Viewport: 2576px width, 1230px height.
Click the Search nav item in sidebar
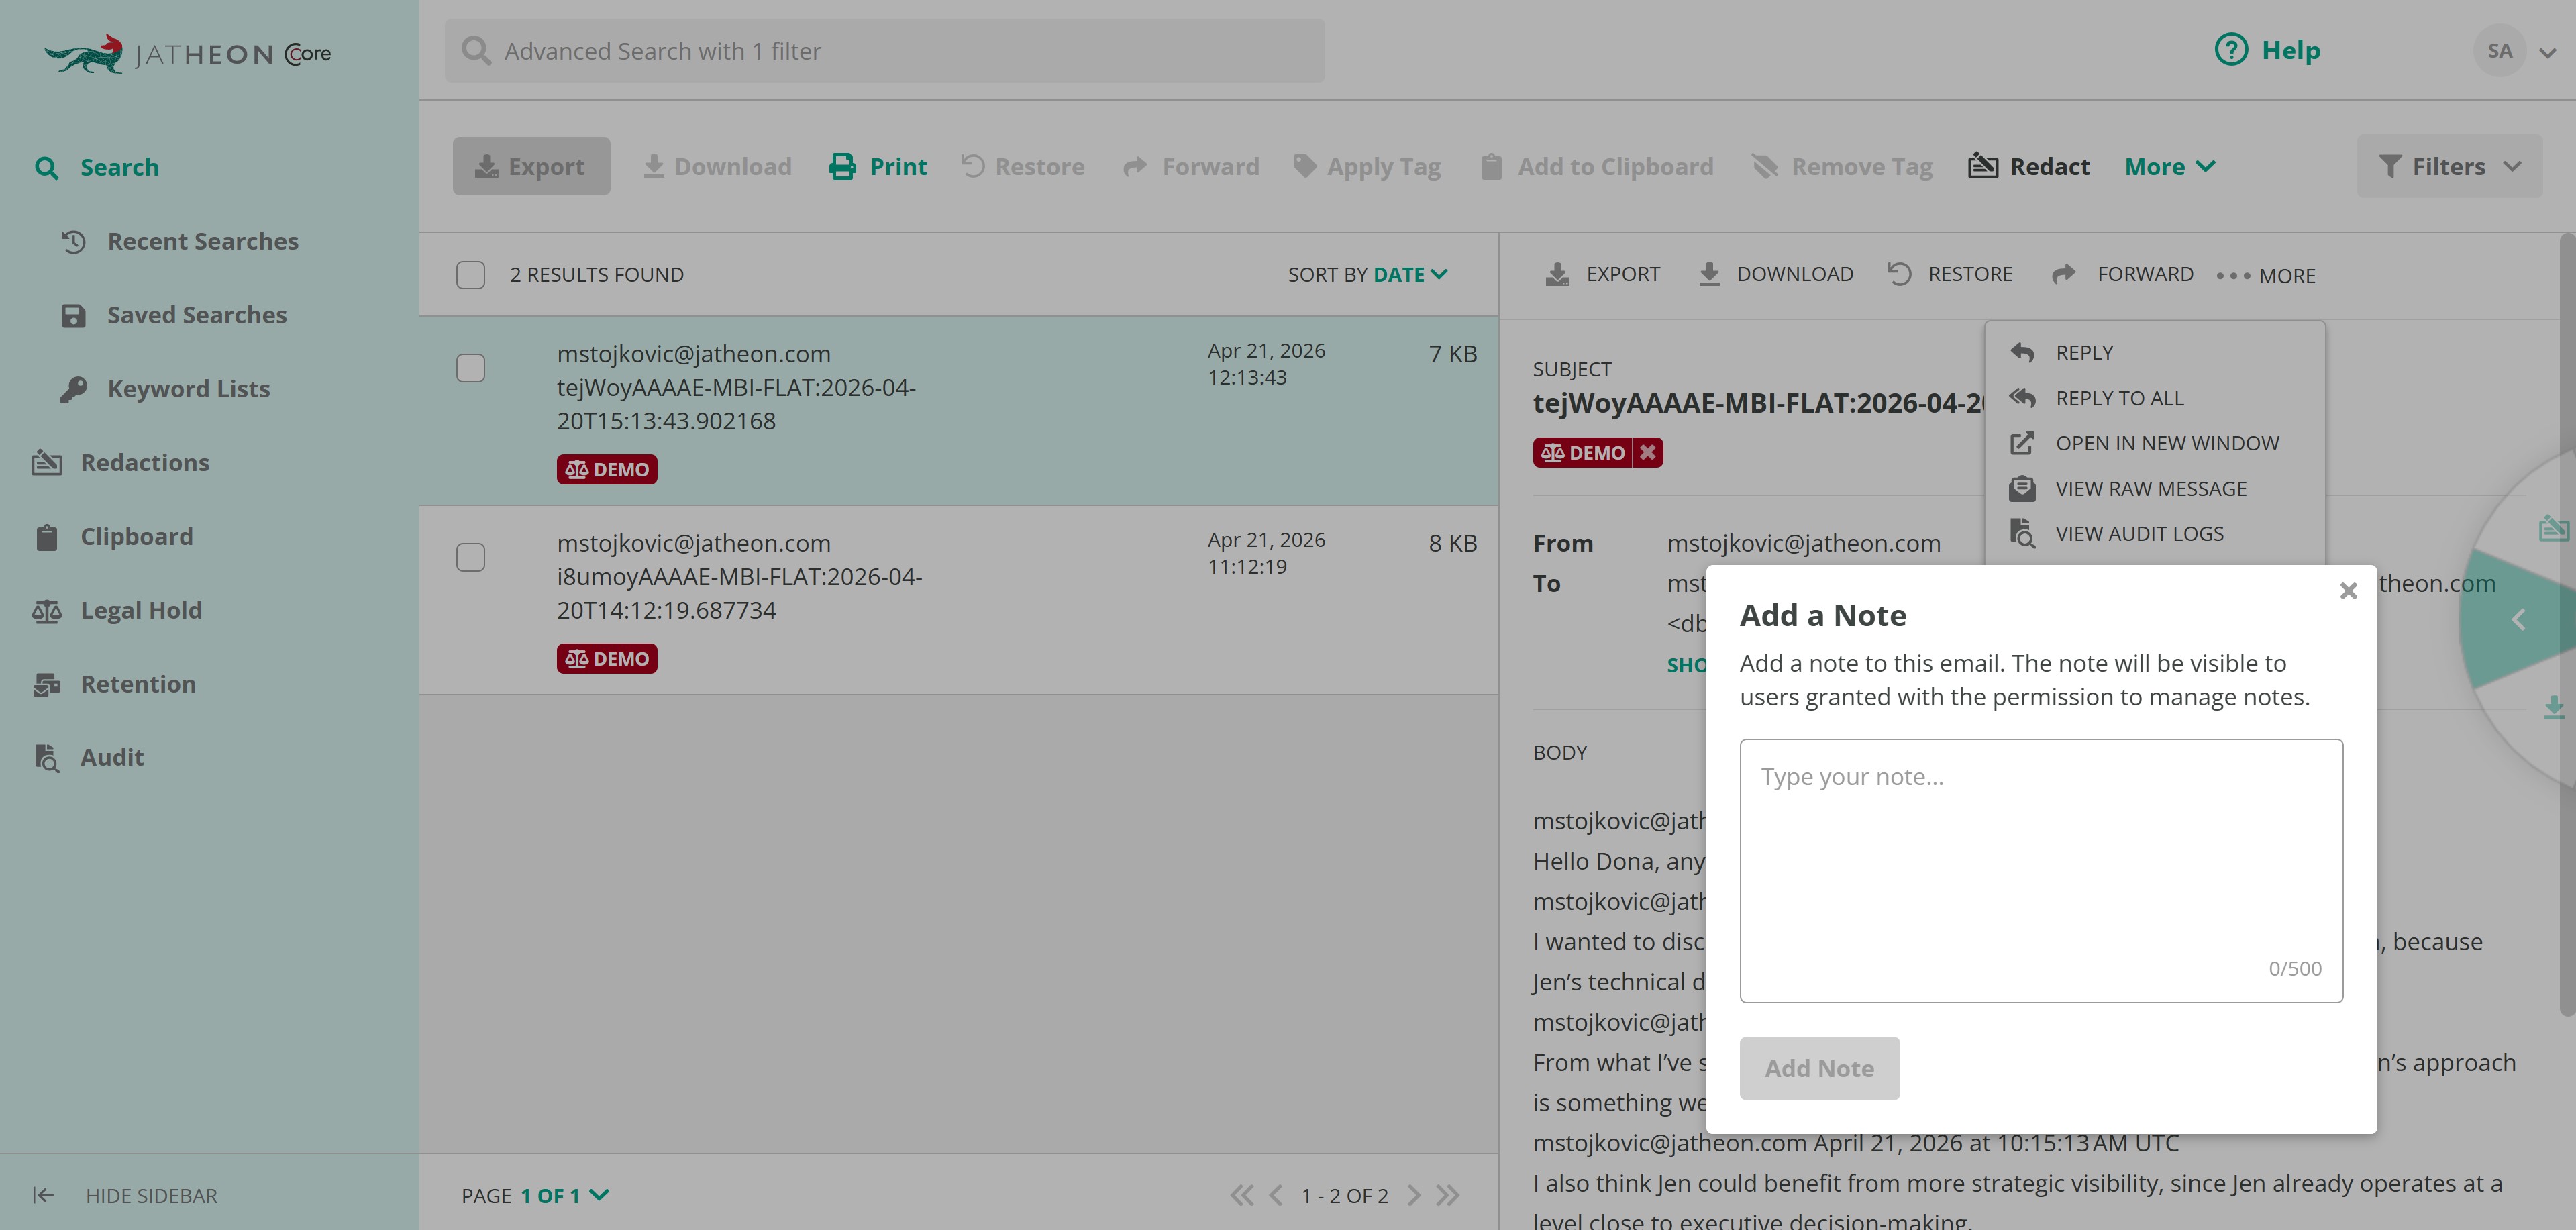click(97, 167)
